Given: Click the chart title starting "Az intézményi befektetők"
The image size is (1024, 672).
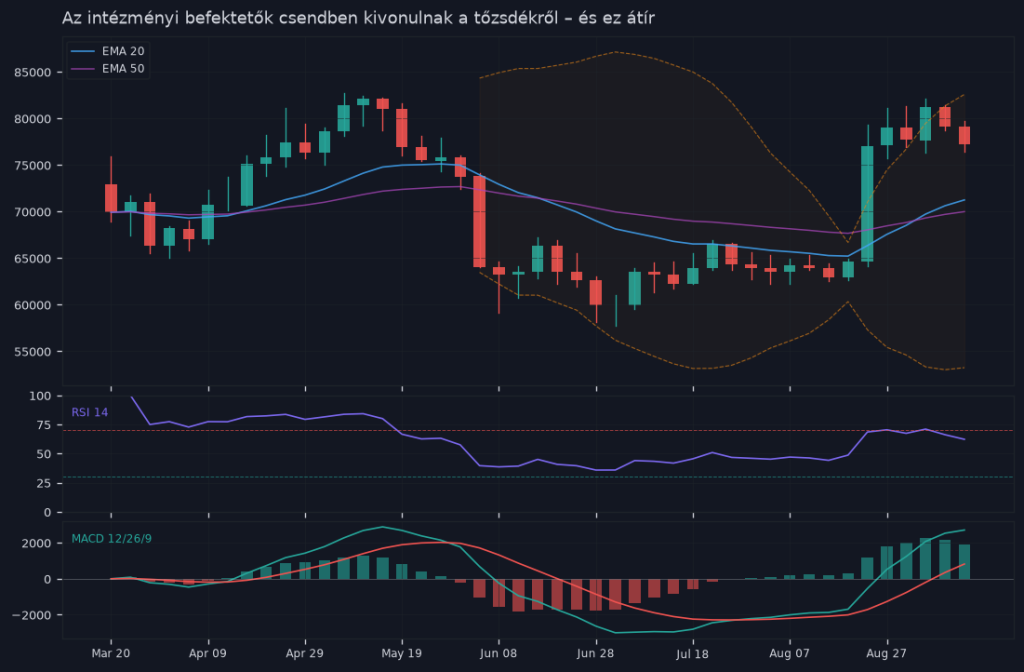Looking at the screenshot, I should (358, 18).
